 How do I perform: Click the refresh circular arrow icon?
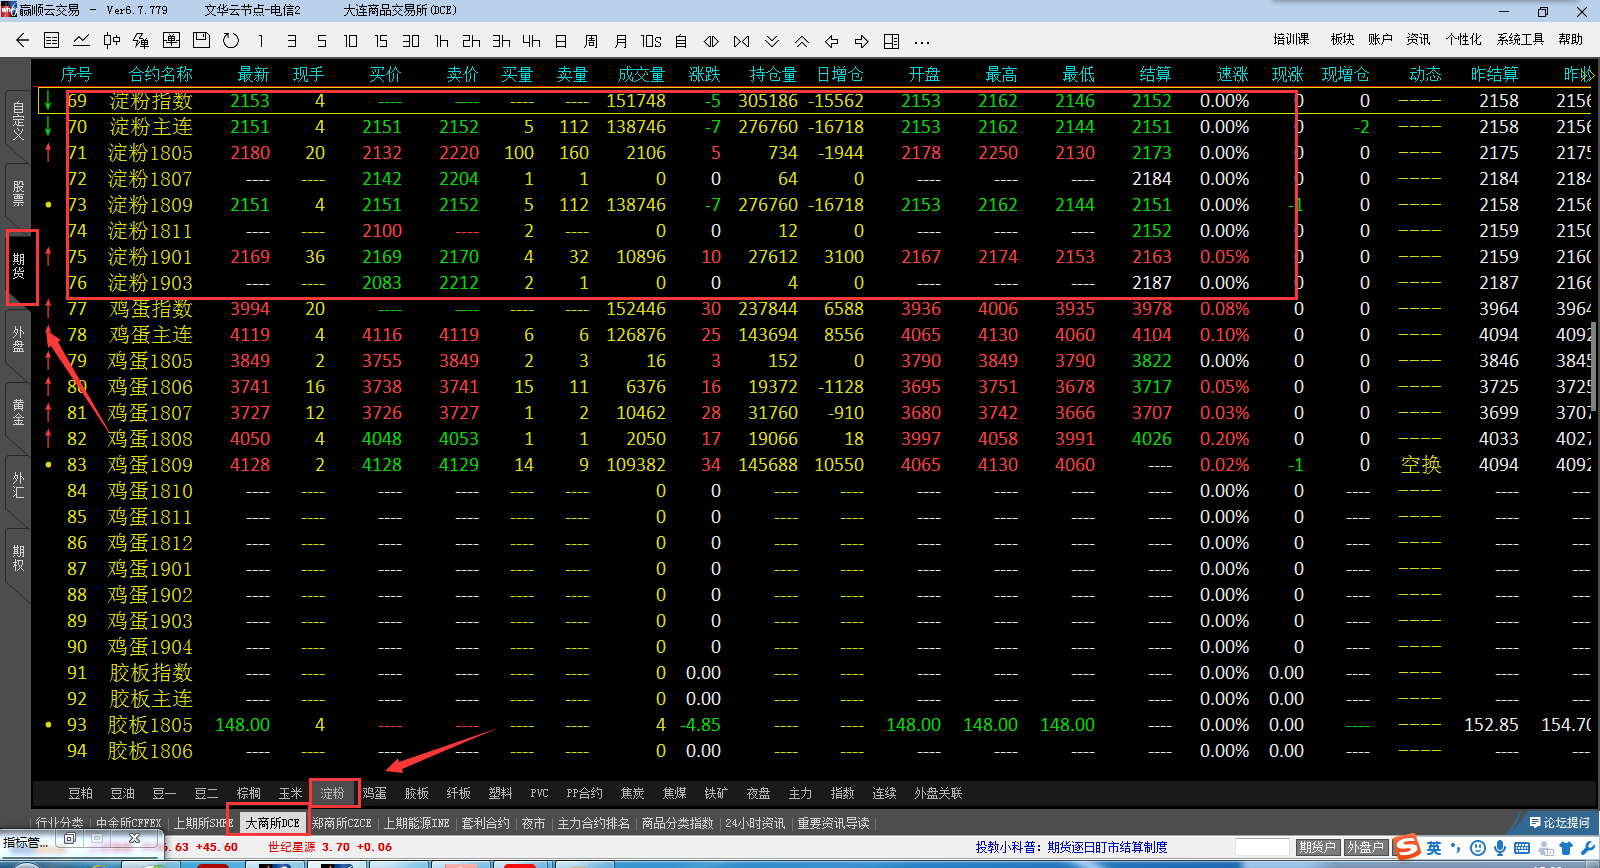(x=231, y=41)
